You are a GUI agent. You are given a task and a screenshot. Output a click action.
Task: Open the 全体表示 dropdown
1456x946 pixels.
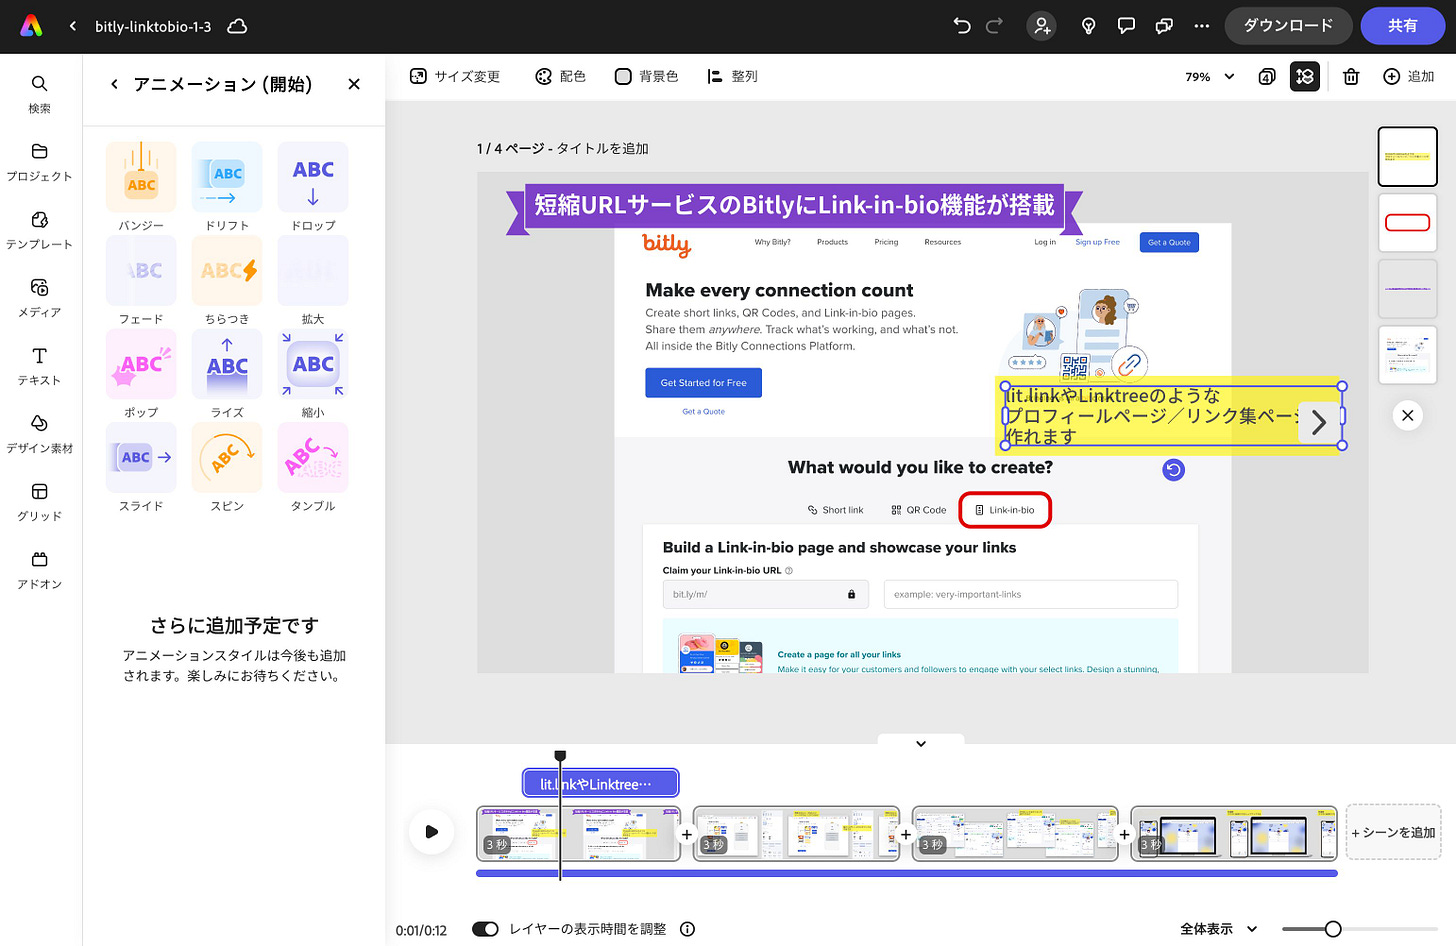[x=1218, y=929]
